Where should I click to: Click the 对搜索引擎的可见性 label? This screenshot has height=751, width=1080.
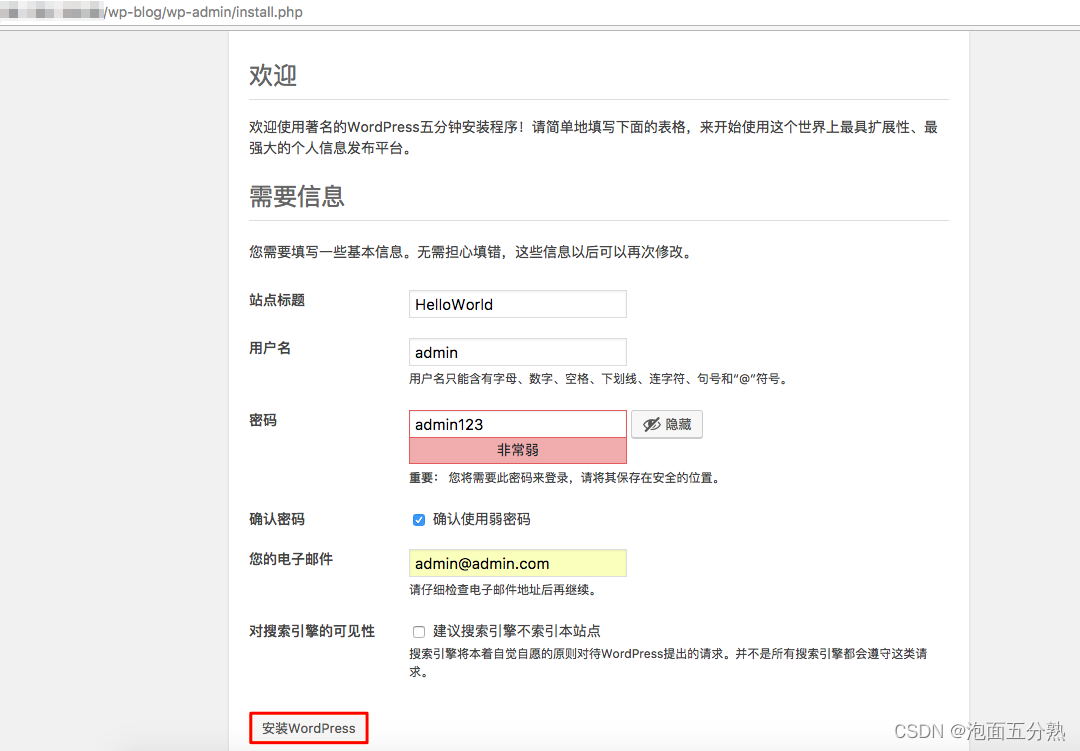(x=312, y=631)
